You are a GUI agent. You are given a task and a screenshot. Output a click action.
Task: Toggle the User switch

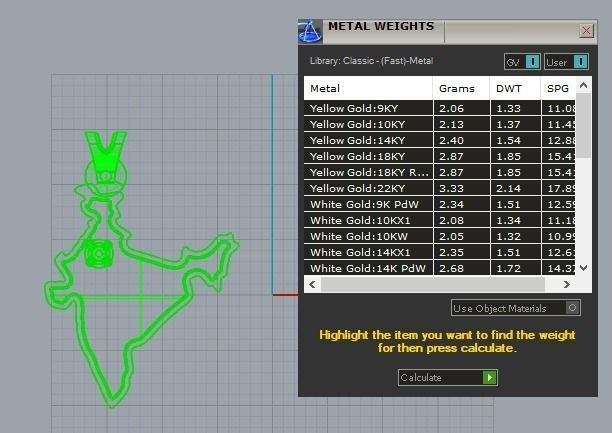tap(566, 62)
